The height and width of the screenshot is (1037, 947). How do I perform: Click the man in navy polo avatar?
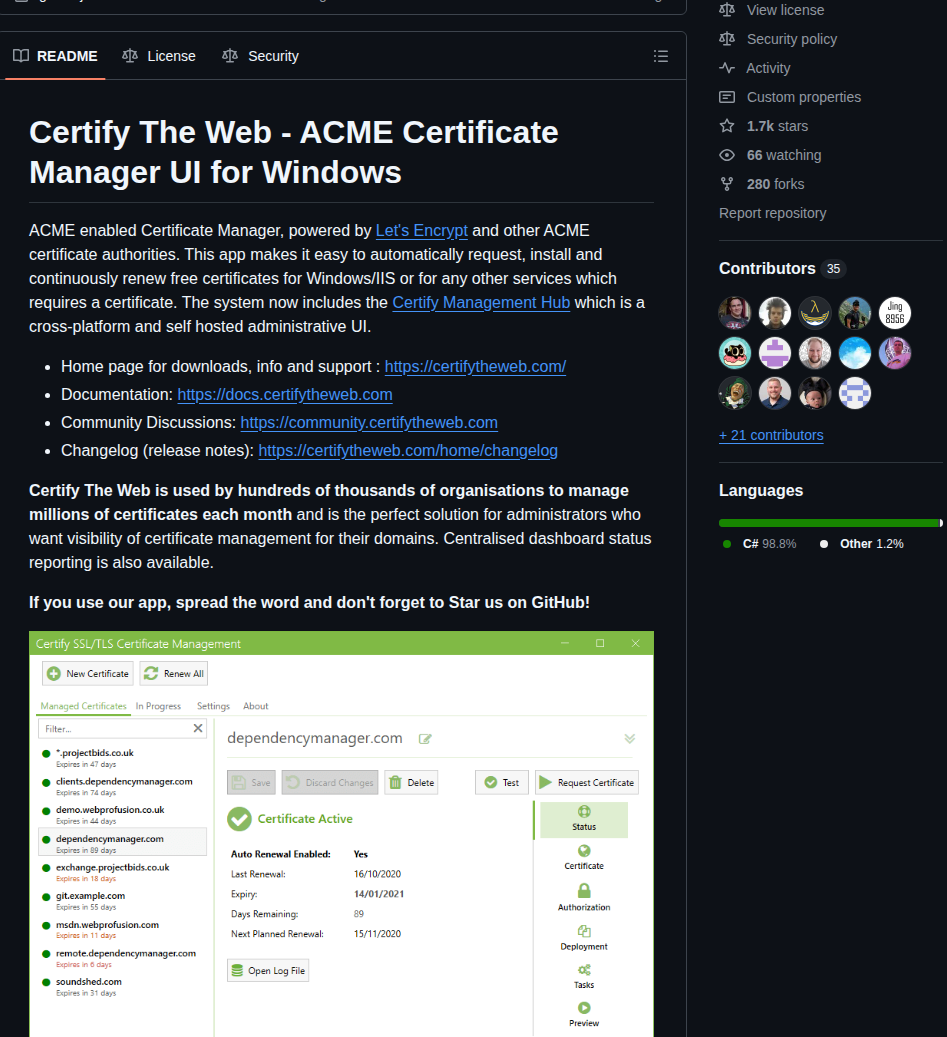tap(775, 394)
